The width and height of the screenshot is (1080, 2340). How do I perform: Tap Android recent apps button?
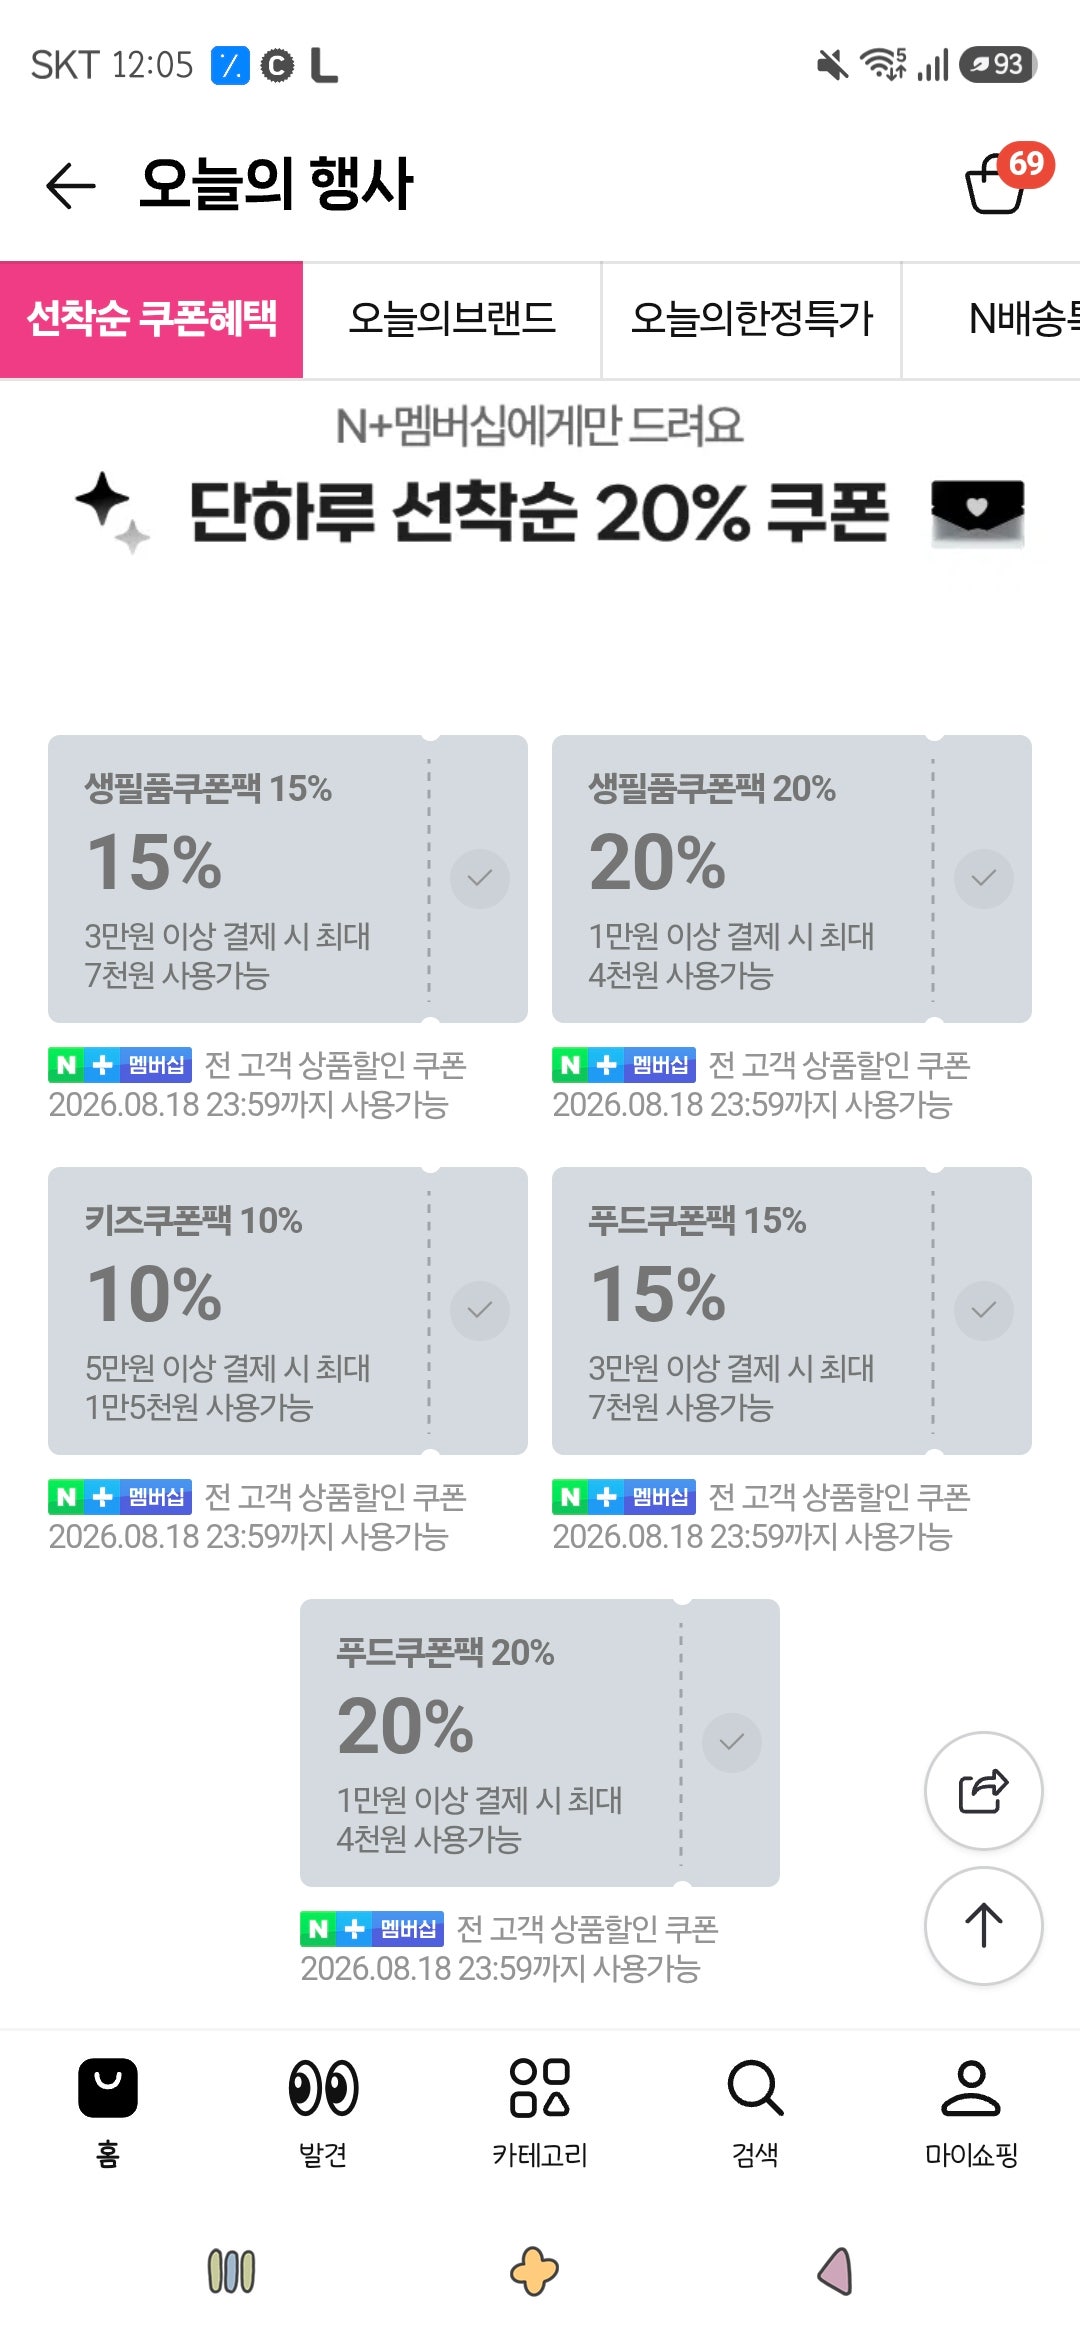(231, 2271)
